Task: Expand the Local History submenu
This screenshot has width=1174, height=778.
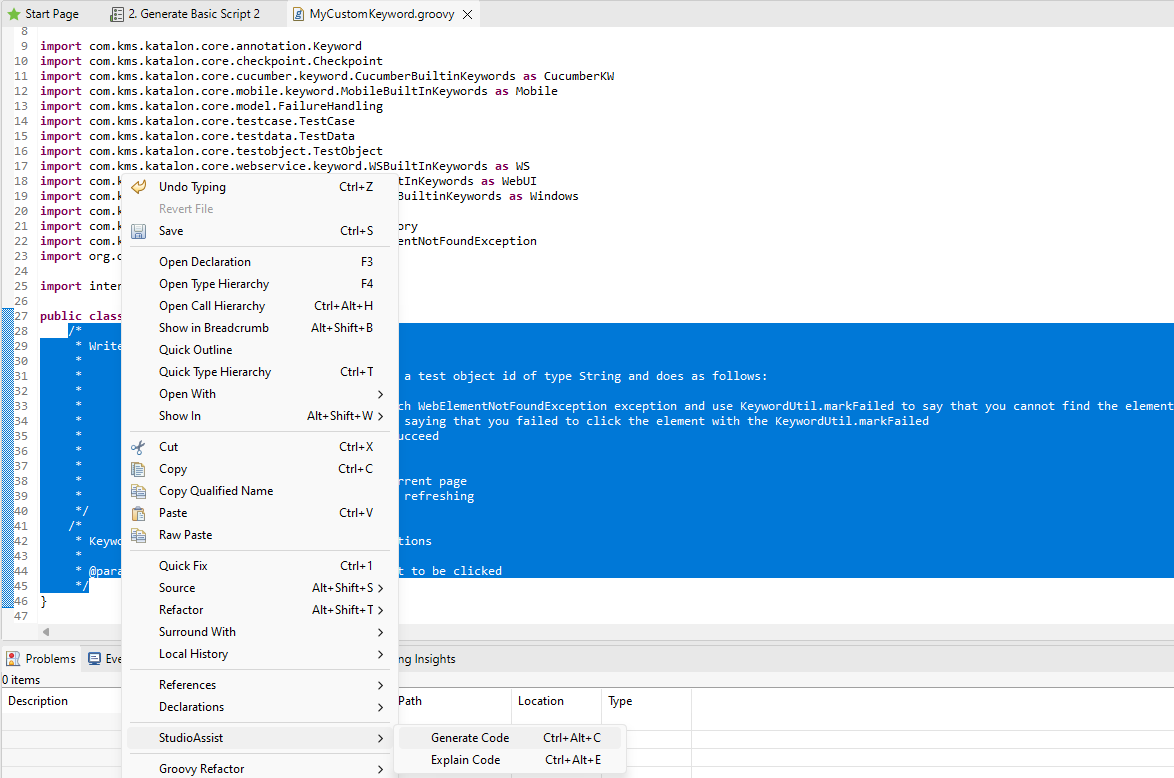Action: (380, 654)
